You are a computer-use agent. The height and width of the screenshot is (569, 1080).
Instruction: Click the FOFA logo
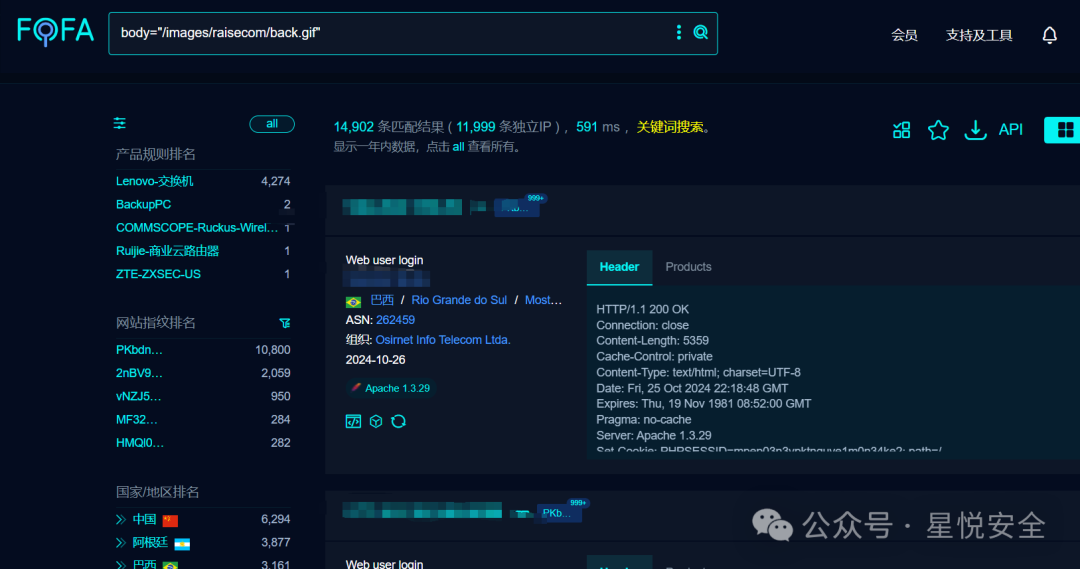pyautogui.click(x=55, y=32)
